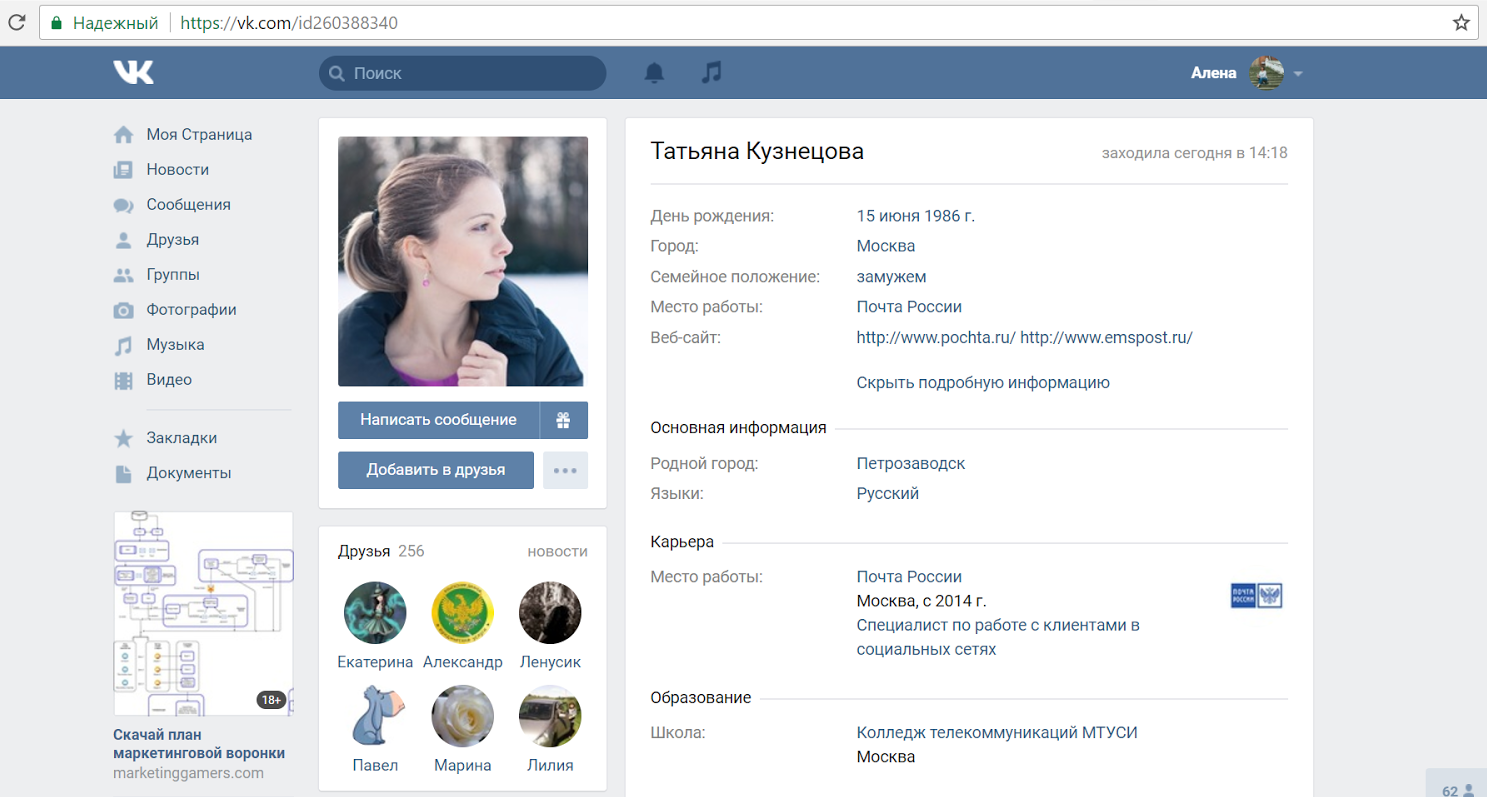Screen dimensions: 1487x797
Task: Open the pochta.ru website link
Action: tap(935, 337)
